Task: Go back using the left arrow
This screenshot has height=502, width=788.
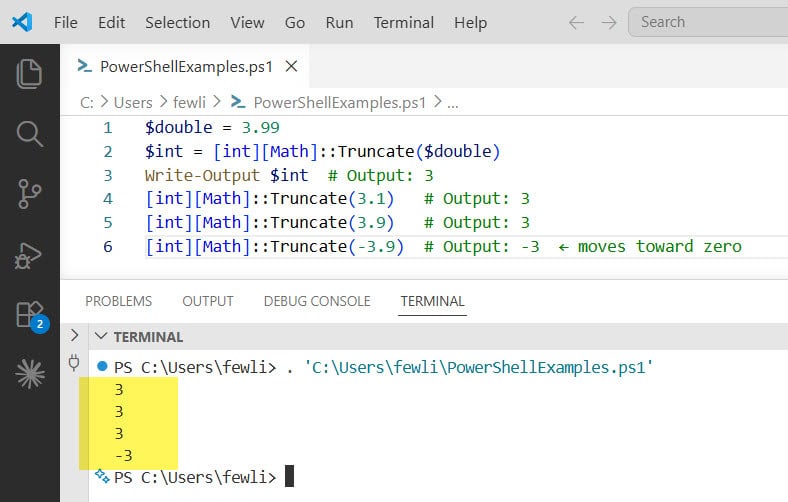Action: click(576, 23)
